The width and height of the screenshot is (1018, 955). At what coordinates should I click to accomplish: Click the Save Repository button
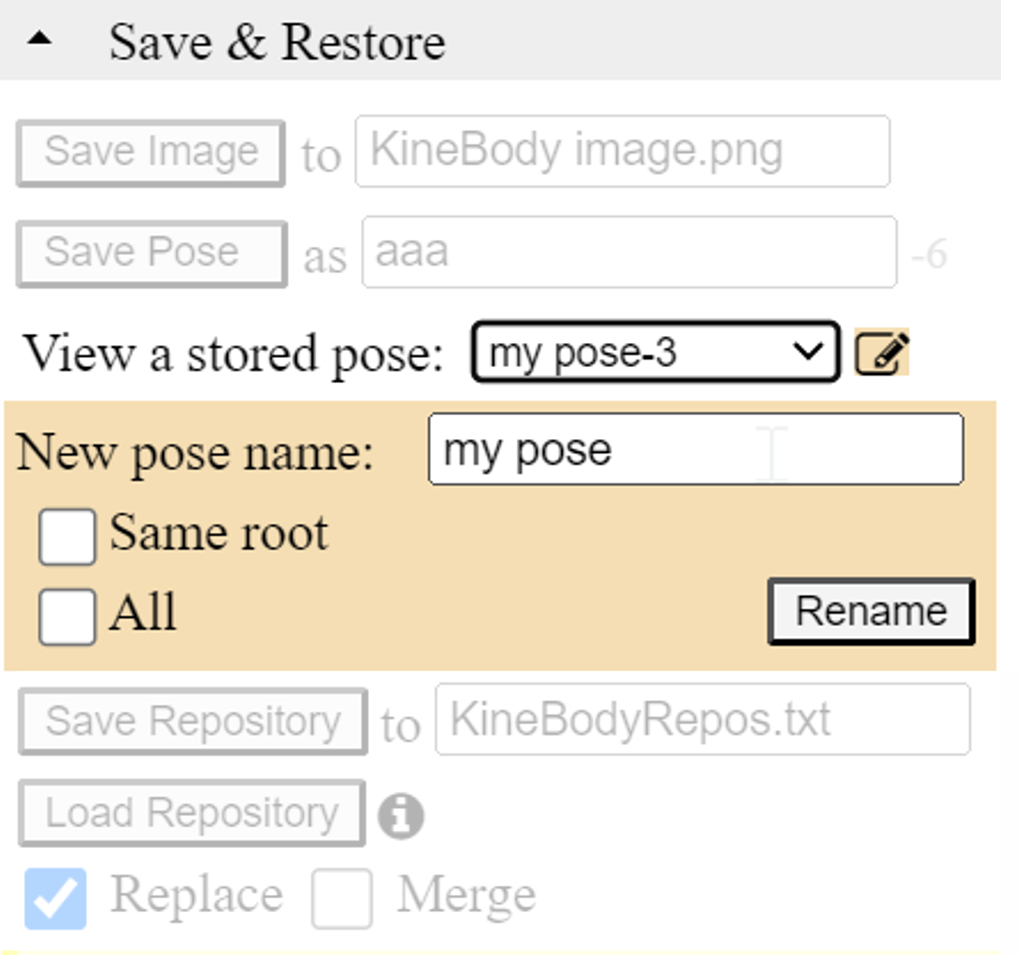click(193, 722)
